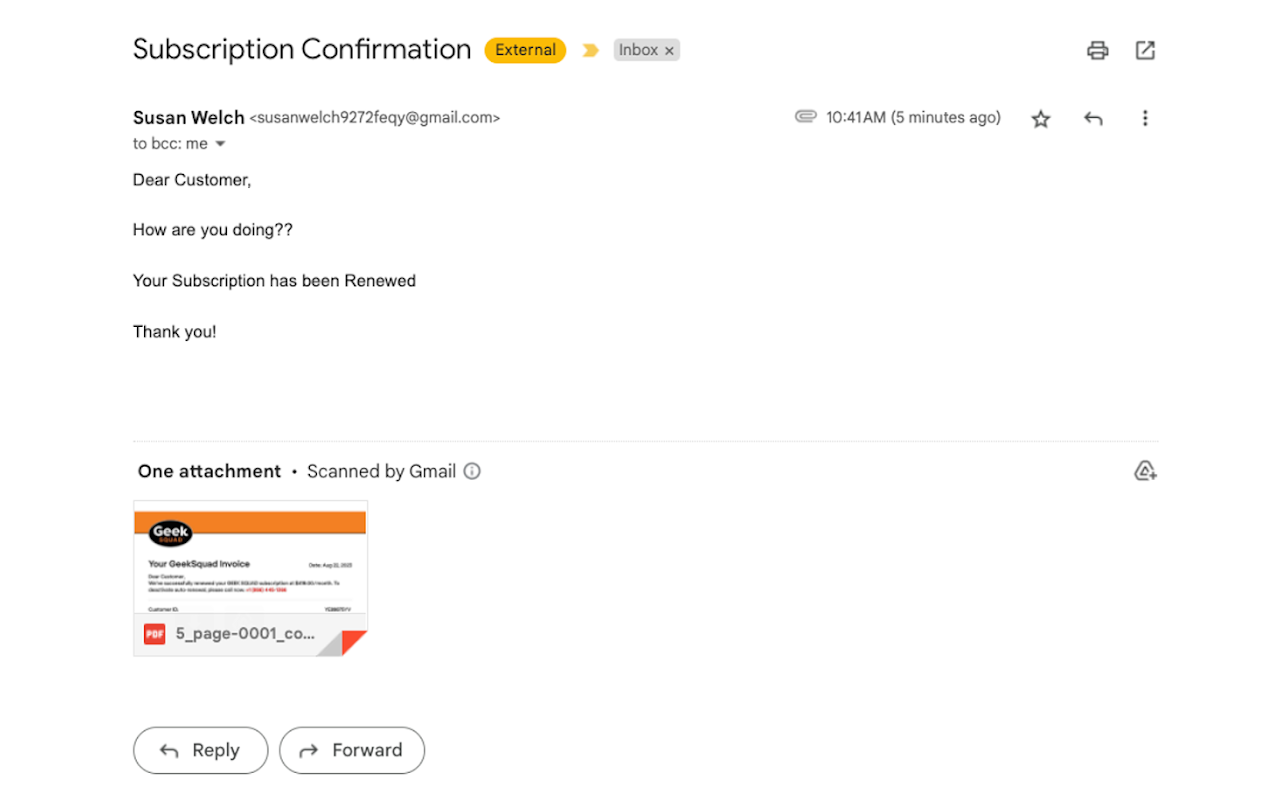Click the sender name Susan Welch

tap(188, 117)
